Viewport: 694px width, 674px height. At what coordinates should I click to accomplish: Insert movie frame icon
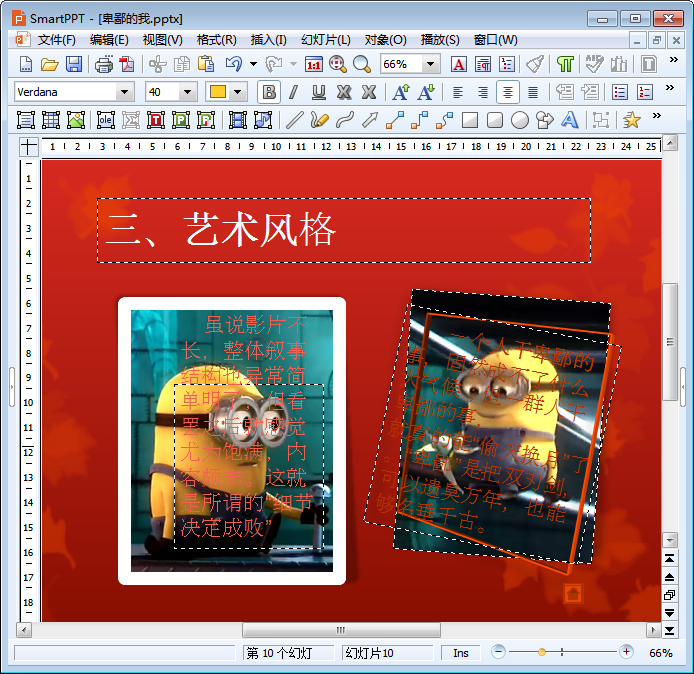tap(238, 120)
